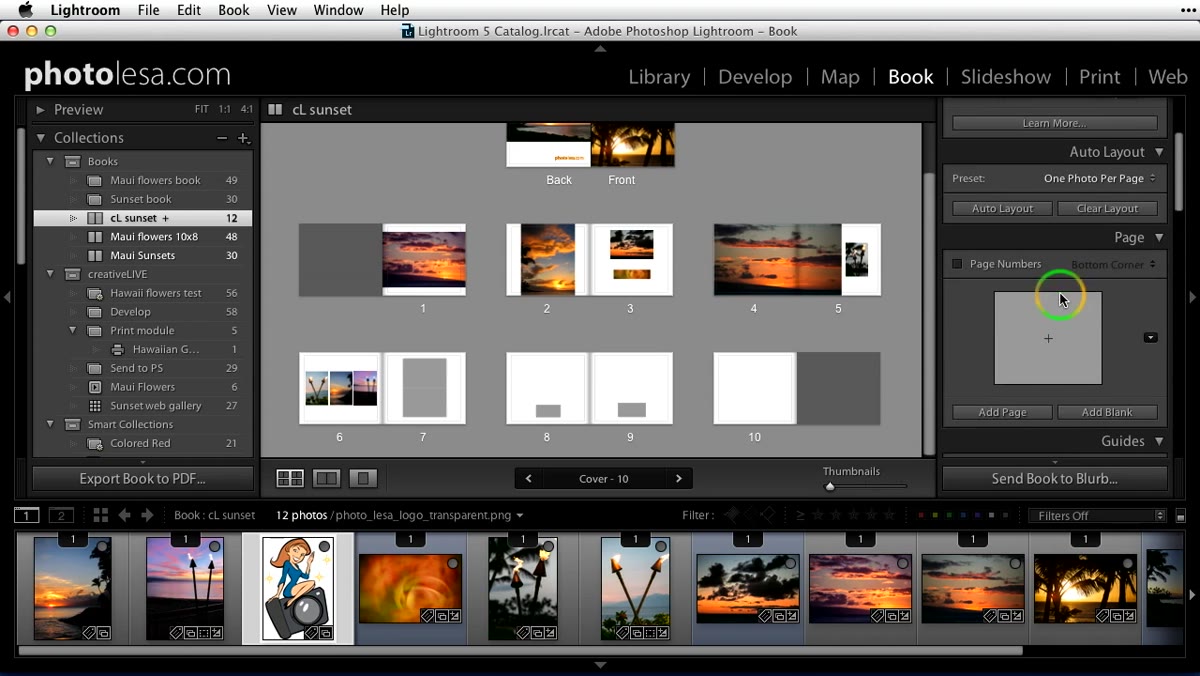Click the Add Blank button
The image size is (1200, 676).
pyautogui.click(x=1107, y=412)
